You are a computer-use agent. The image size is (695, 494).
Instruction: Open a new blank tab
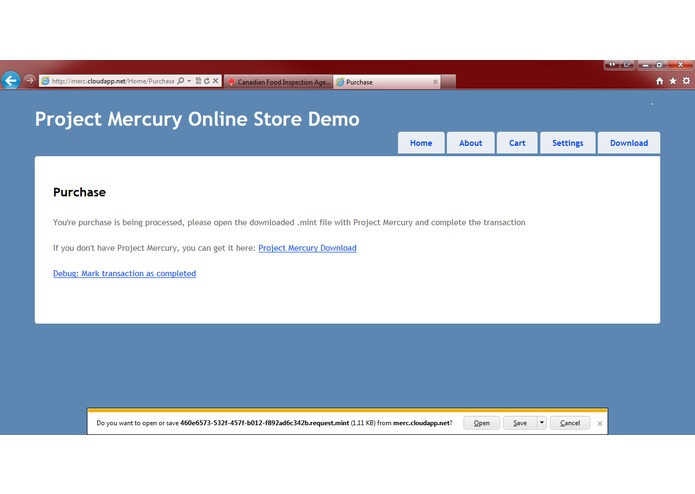tap(448, 82)
